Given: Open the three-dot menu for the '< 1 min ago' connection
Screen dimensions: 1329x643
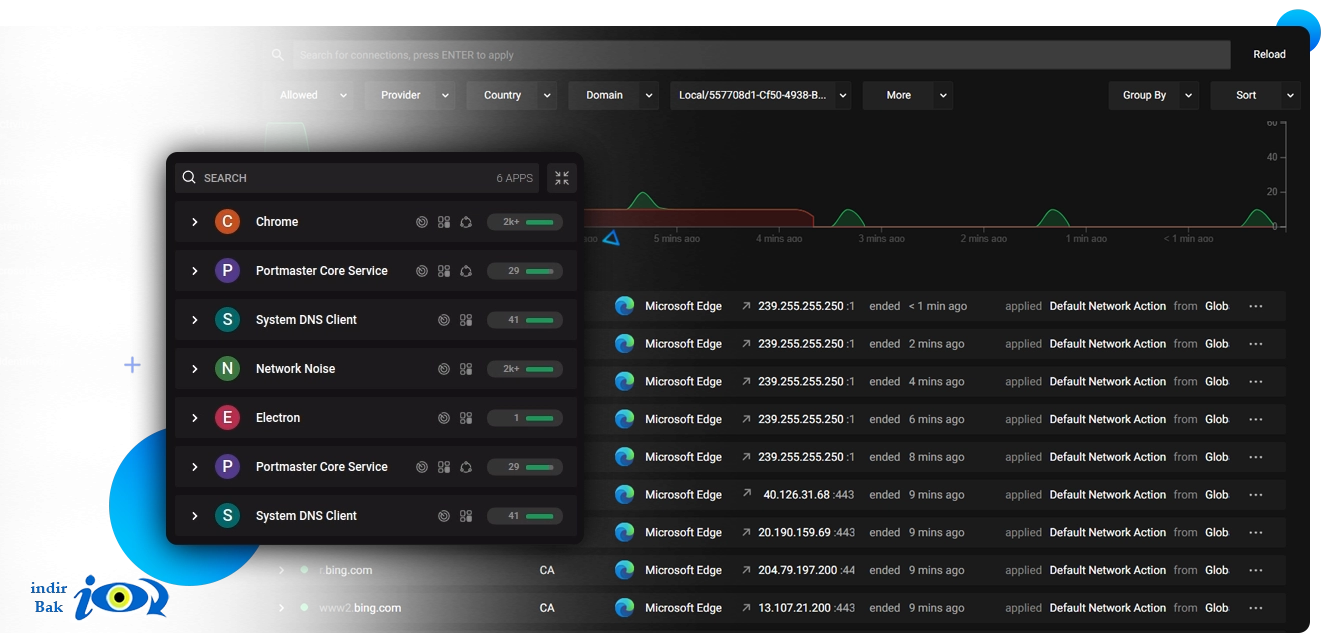Looking at the screenshot, I should coord(1256,306).
